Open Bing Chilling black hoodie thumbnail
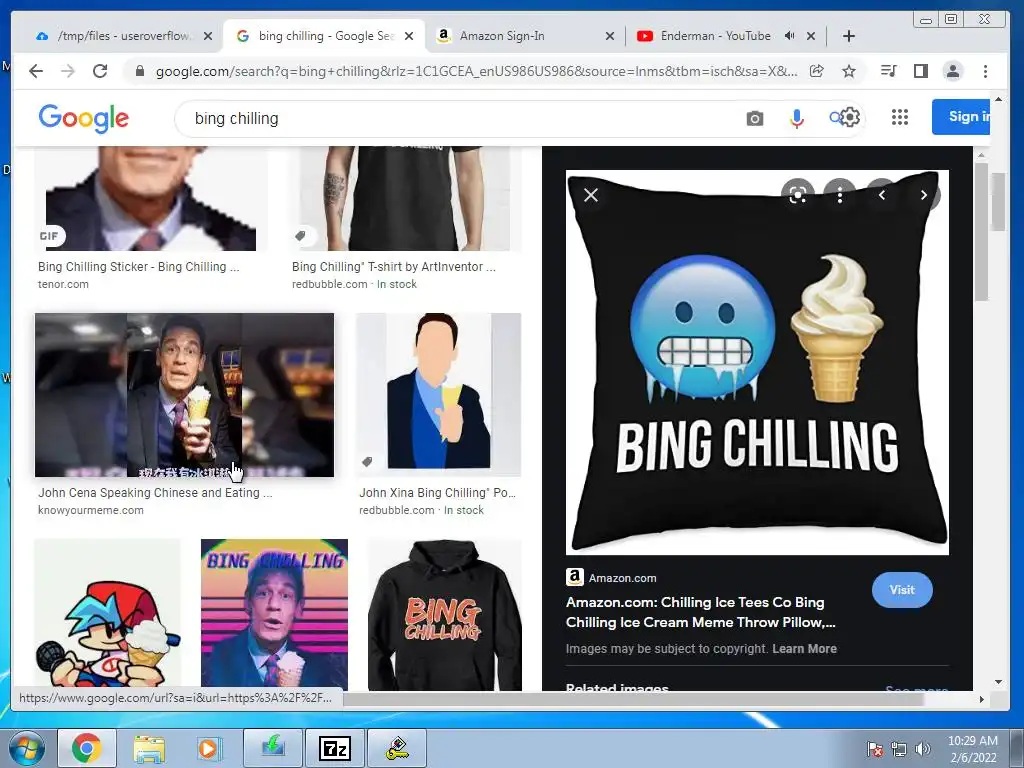Image resolution: width=1024 pixels, height=768 pixels. 445,615
